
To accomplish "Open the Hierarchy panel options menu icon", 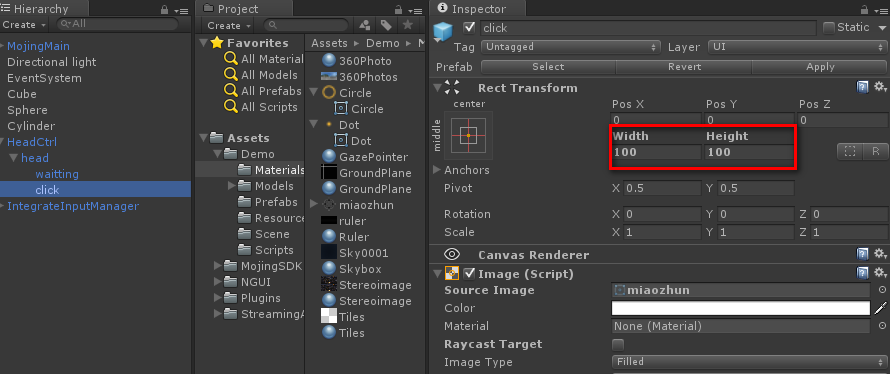I will tap(181, 11).
